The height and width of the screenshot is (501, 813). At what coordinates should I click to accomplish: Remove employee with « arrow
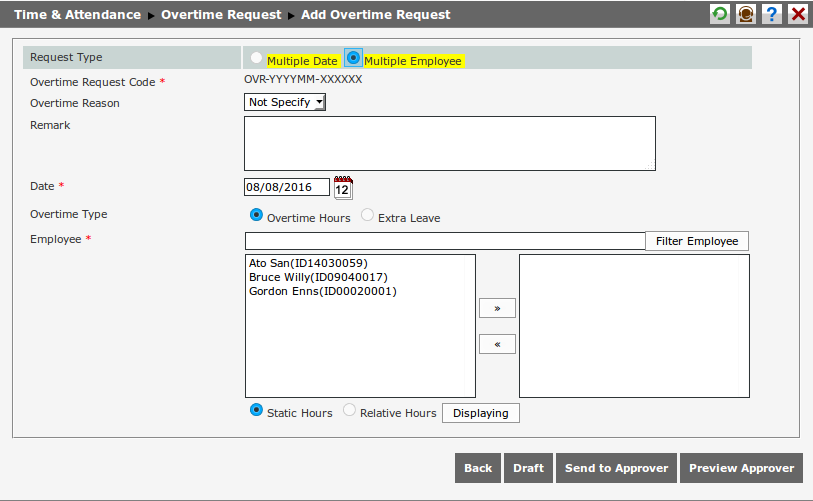497,344
